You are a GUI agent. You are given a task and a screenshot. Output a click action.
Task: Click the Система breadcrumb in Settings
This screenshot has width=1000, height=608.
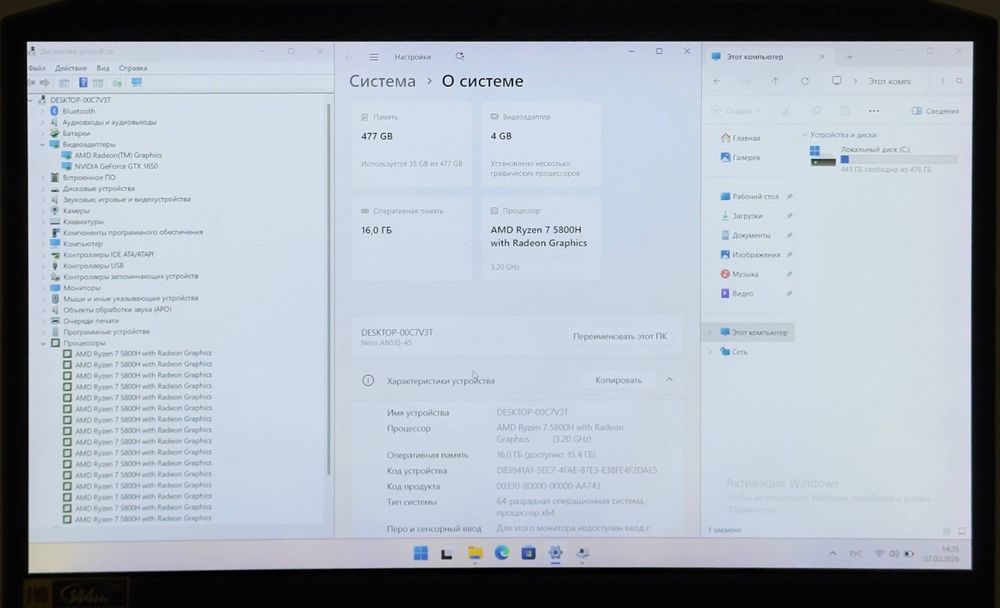pos(382,81)
